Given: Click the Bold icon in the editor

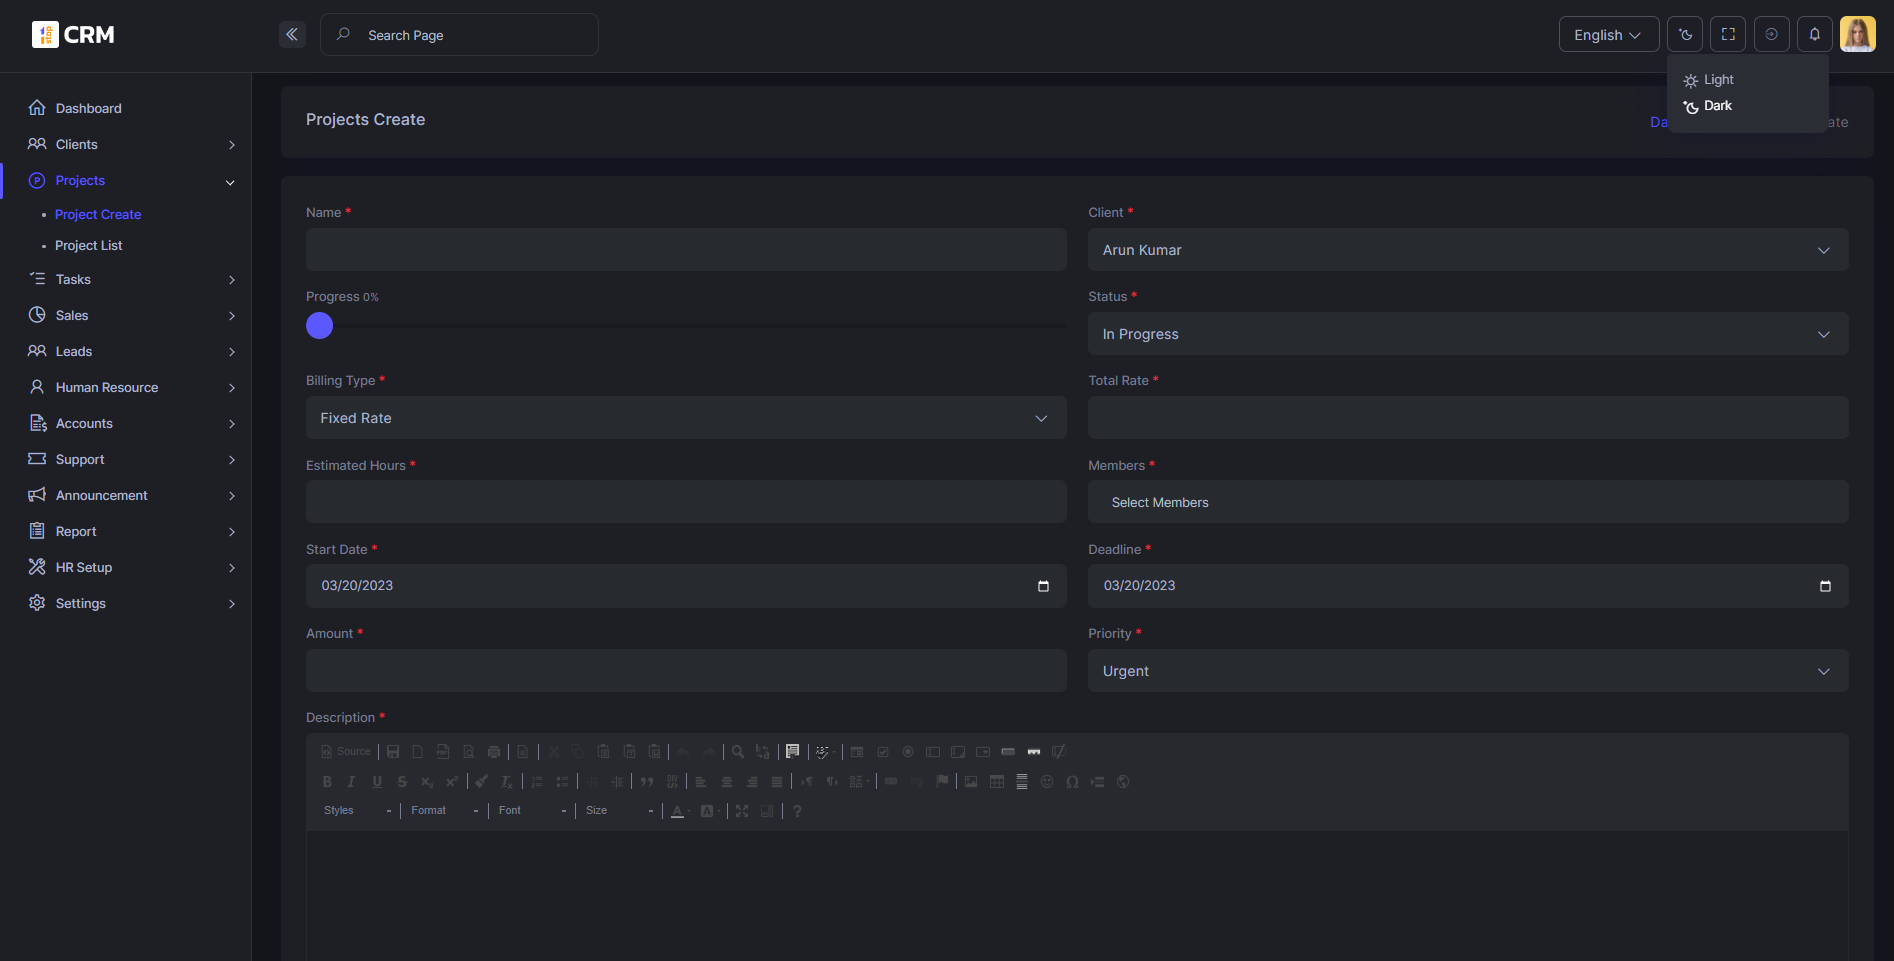Looking at the screenshot, I should point(327,782).
